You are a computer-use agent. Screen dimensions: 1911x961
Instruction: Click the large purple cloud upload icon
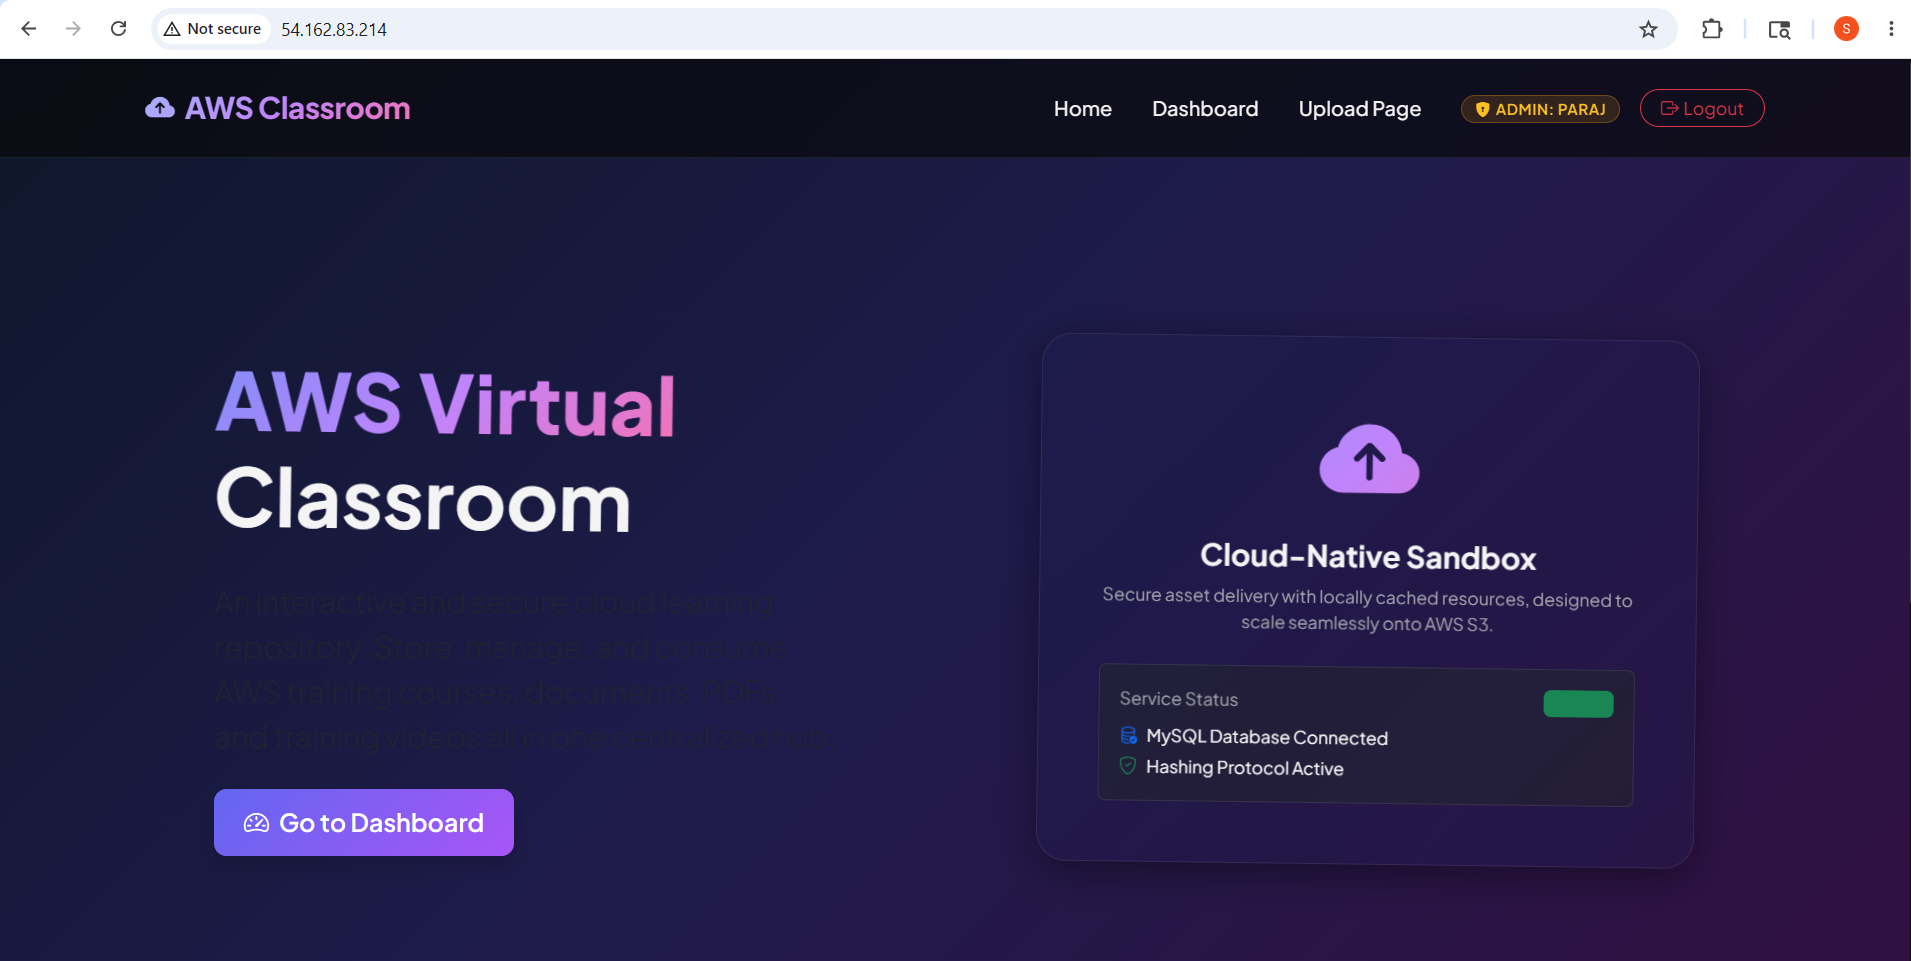(1369, 459)
